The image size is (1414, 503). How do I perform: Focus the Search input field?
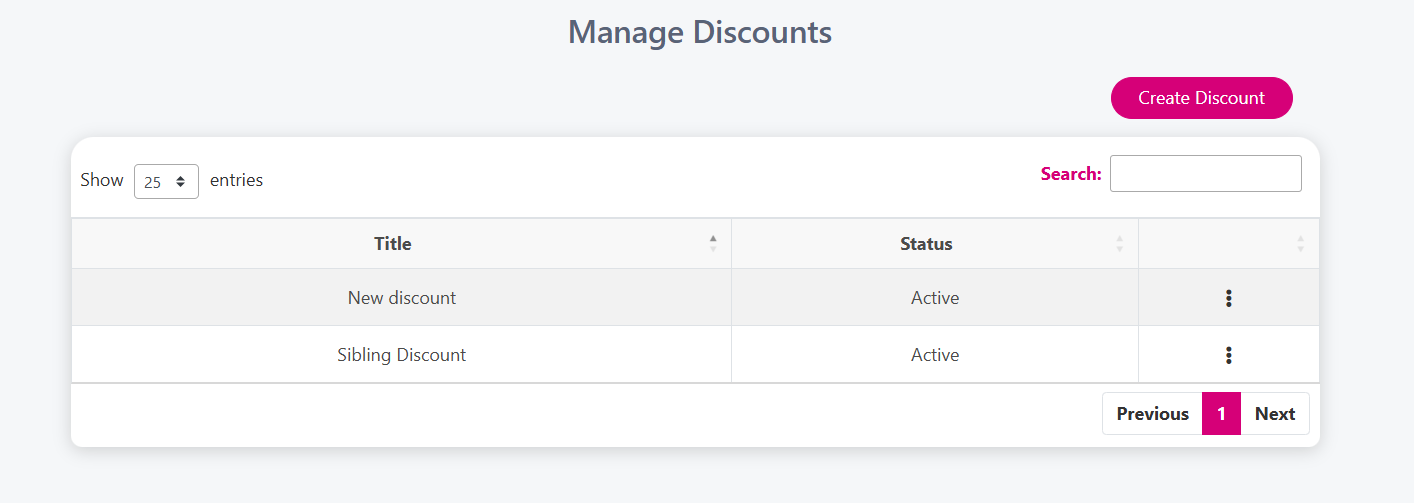1205,174
